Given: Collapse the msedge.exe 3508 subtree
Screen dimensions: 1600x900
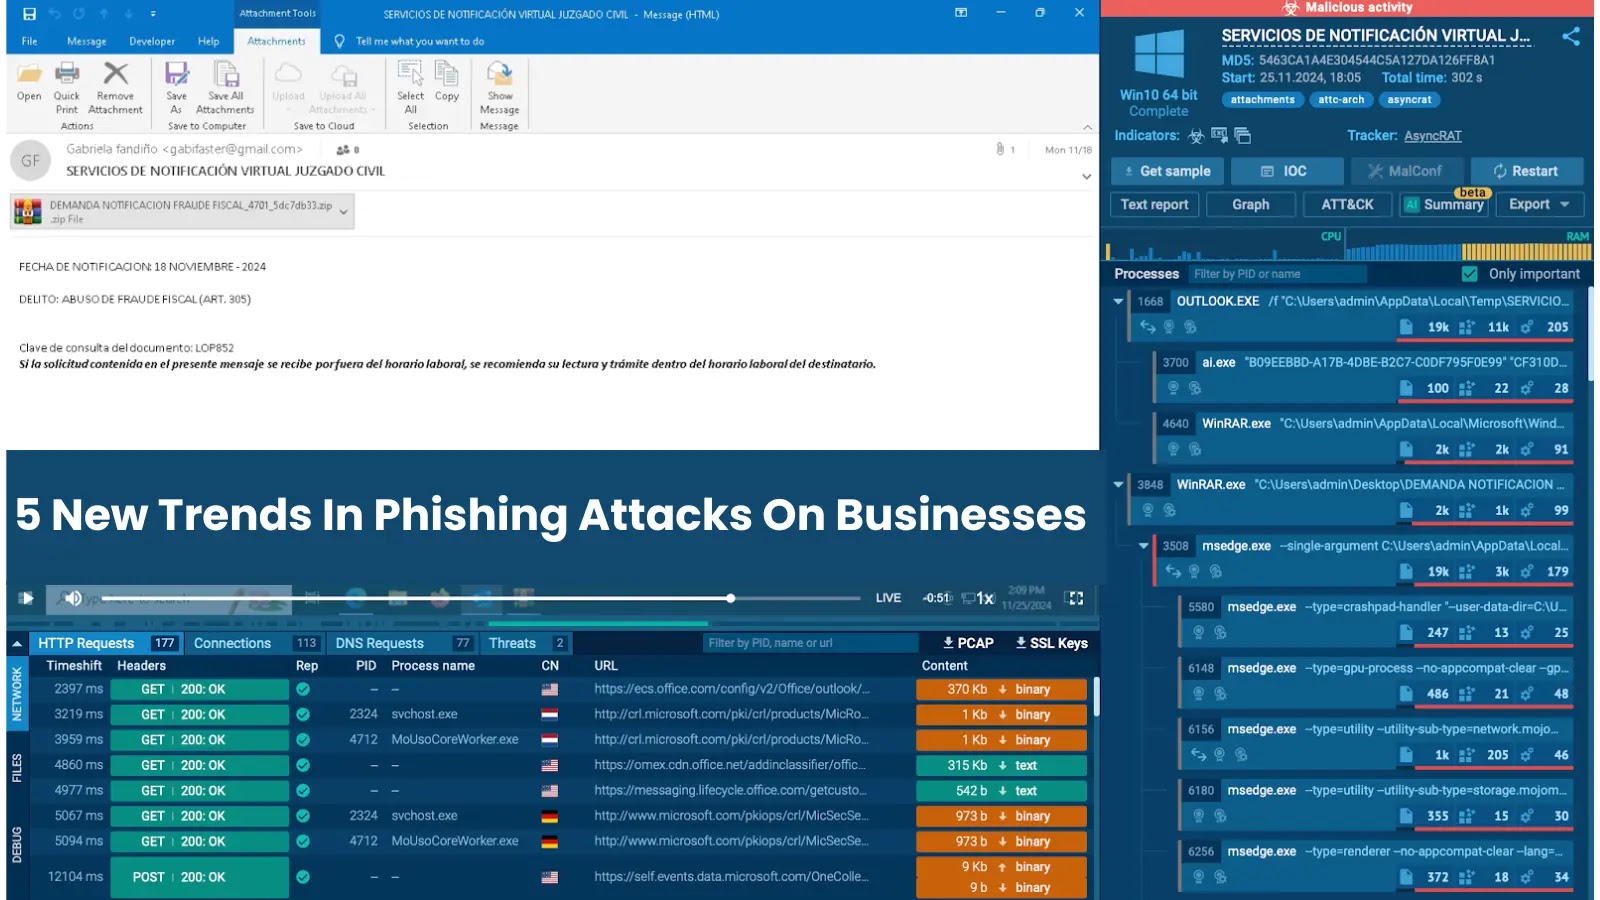Looking at the screenshot, I should (1143, 546).
